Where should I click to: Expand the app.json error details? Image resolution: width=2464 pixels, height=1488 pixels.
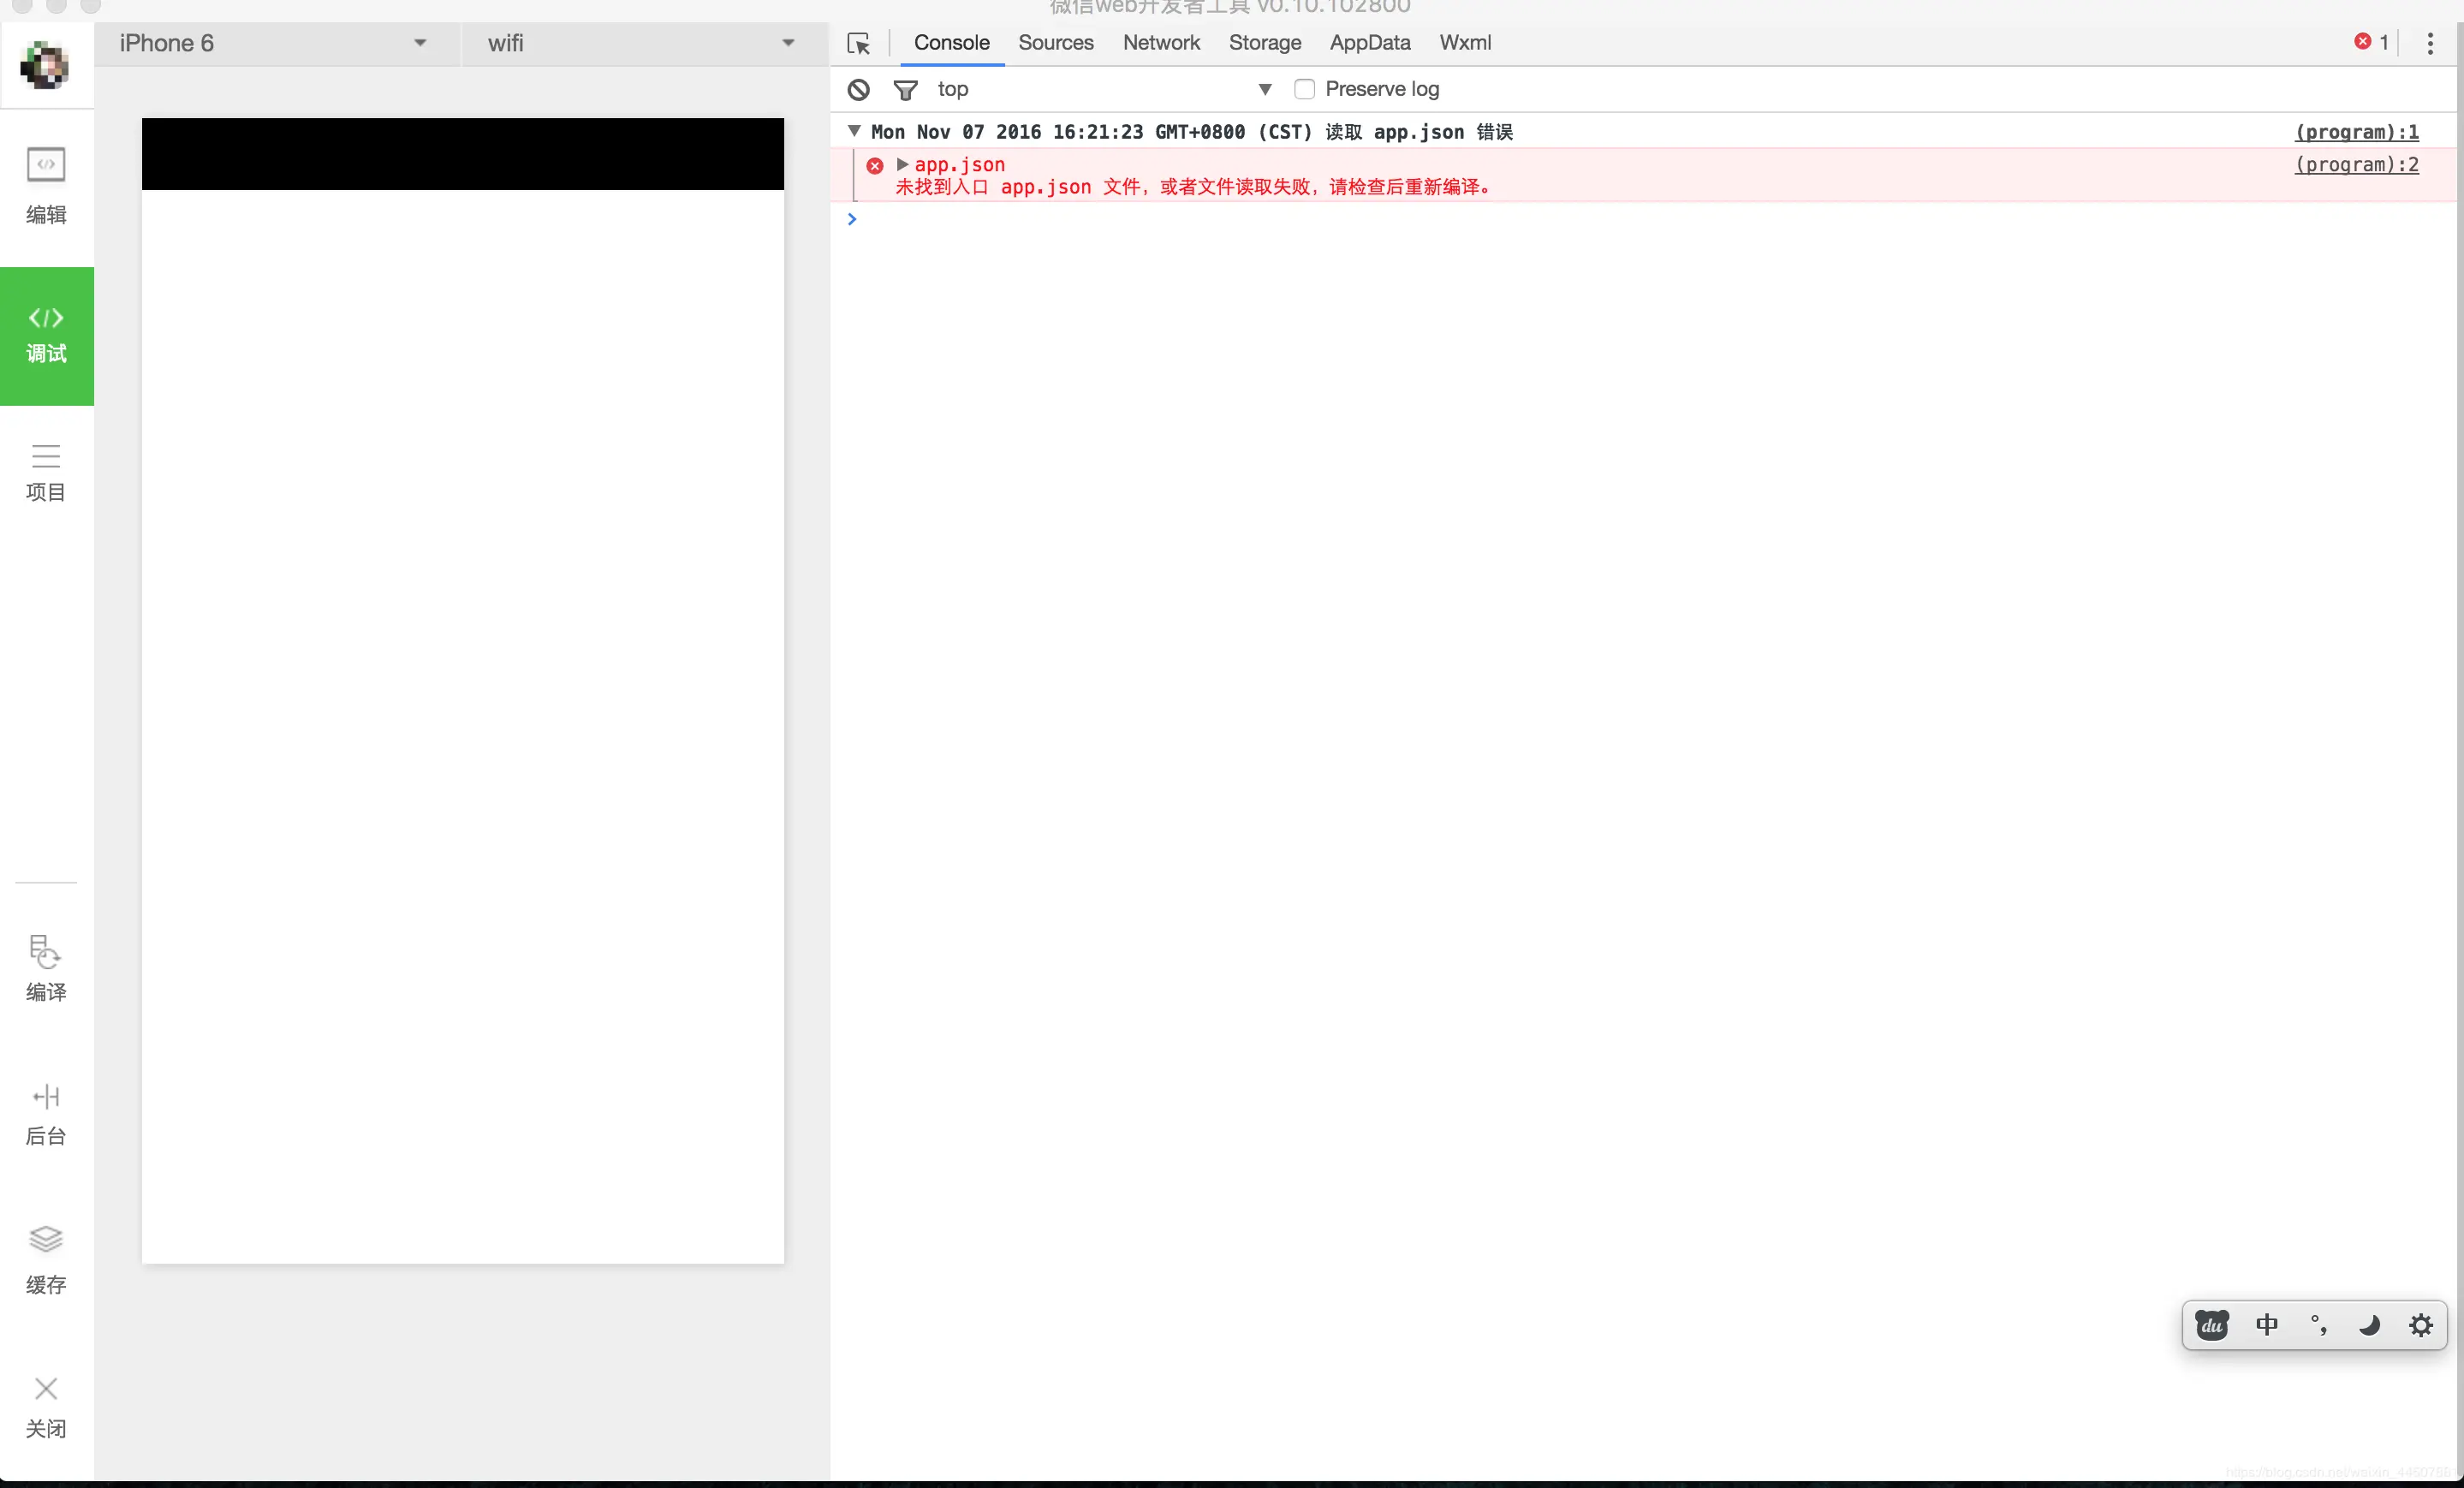click(x=902, y=164)
